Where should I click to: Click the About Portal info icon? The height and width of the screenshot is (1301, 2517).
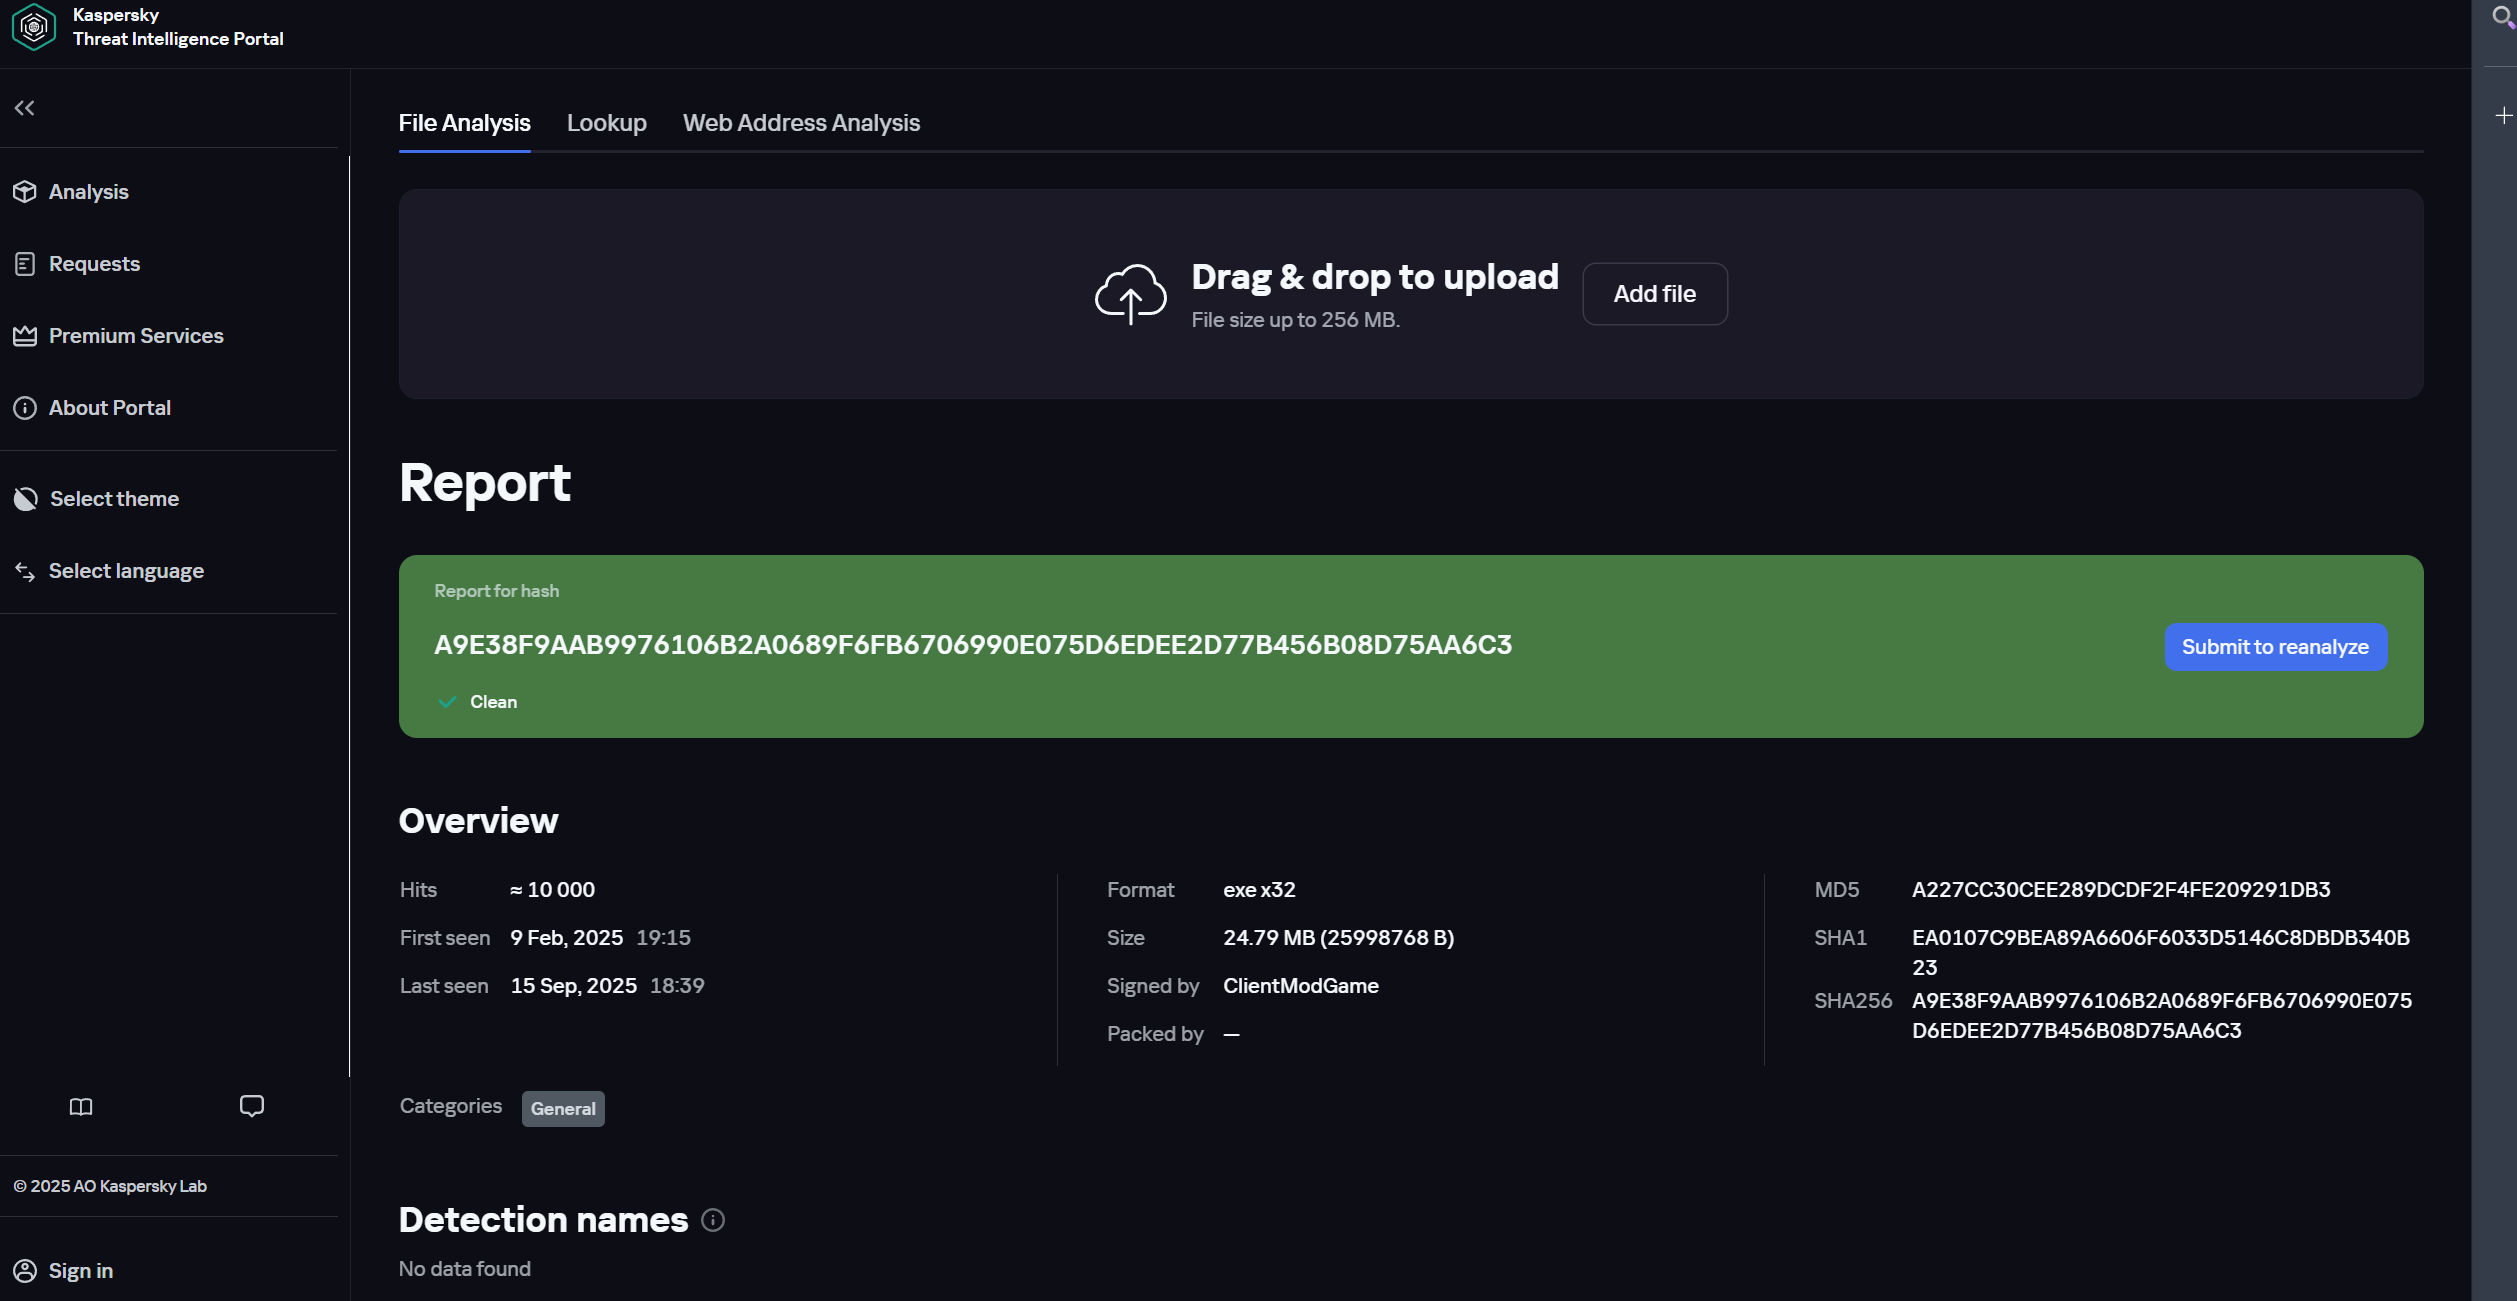(x=25, y=408)
